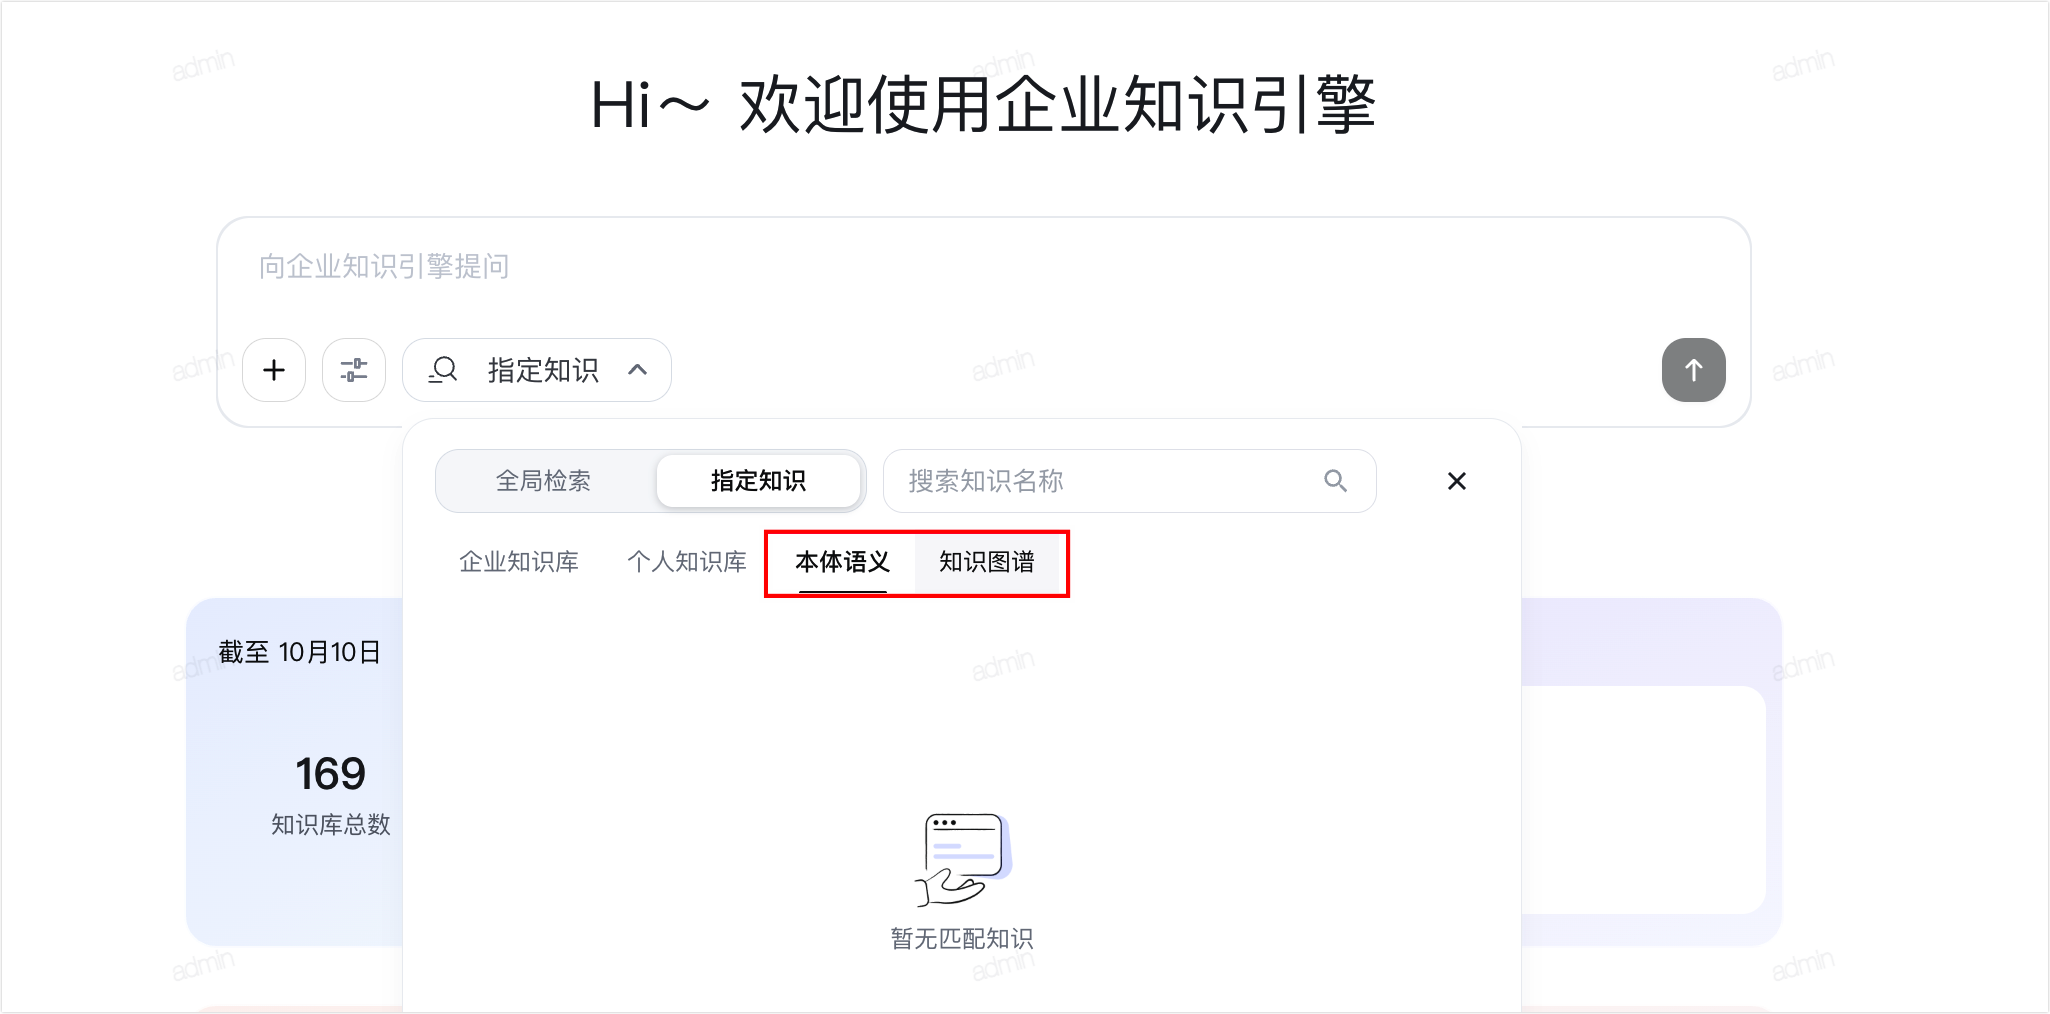Click the 知识库总数 label
This screenshot has height=1014, width=2050.
click(x=331, y=825)
